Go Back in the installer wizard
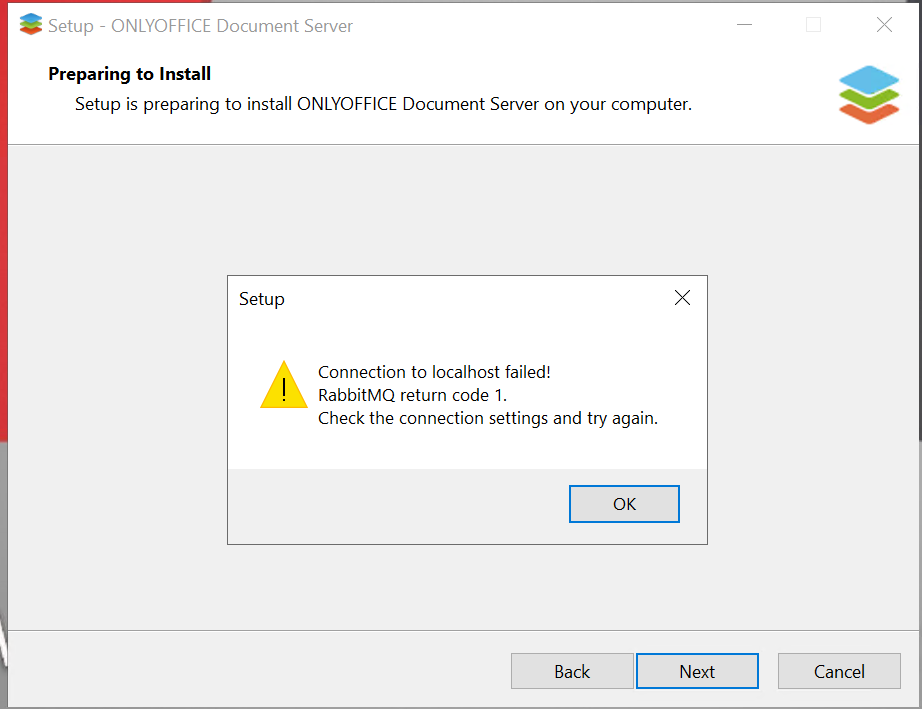This screenshot has width=922, height=709. 572,672
